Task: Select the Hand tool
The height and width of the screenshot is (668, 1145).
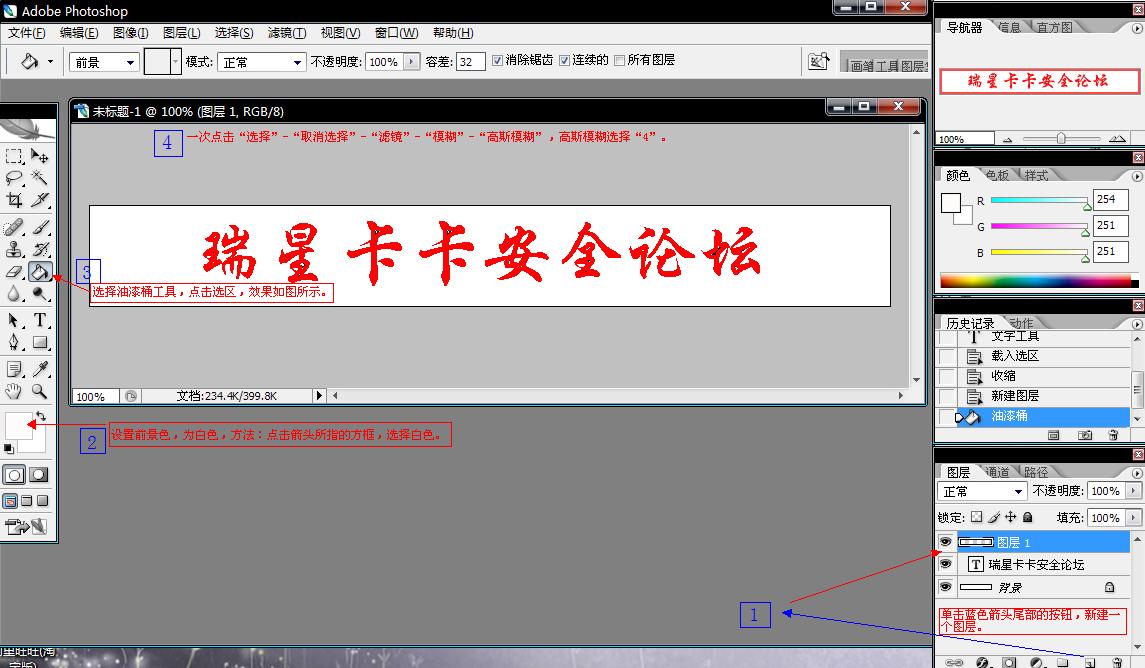Action: [x=14, y=391]
